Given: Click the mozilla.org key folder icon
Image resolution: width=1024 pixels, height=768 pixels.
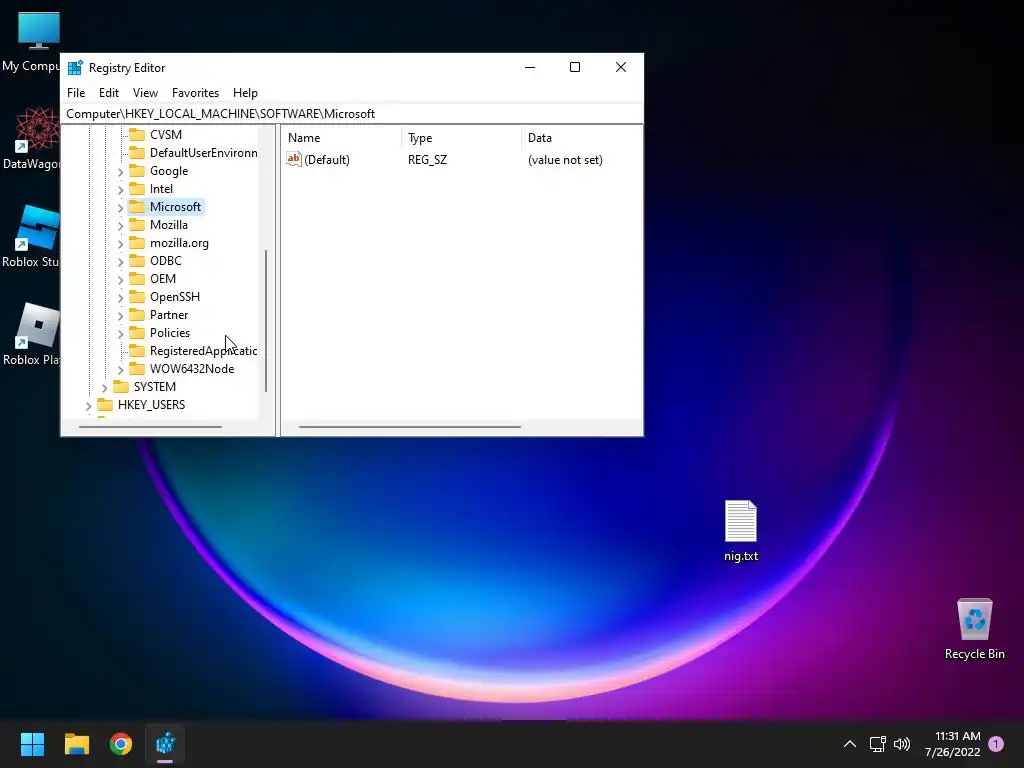Looking at the screenshot, I should point(136,242).
